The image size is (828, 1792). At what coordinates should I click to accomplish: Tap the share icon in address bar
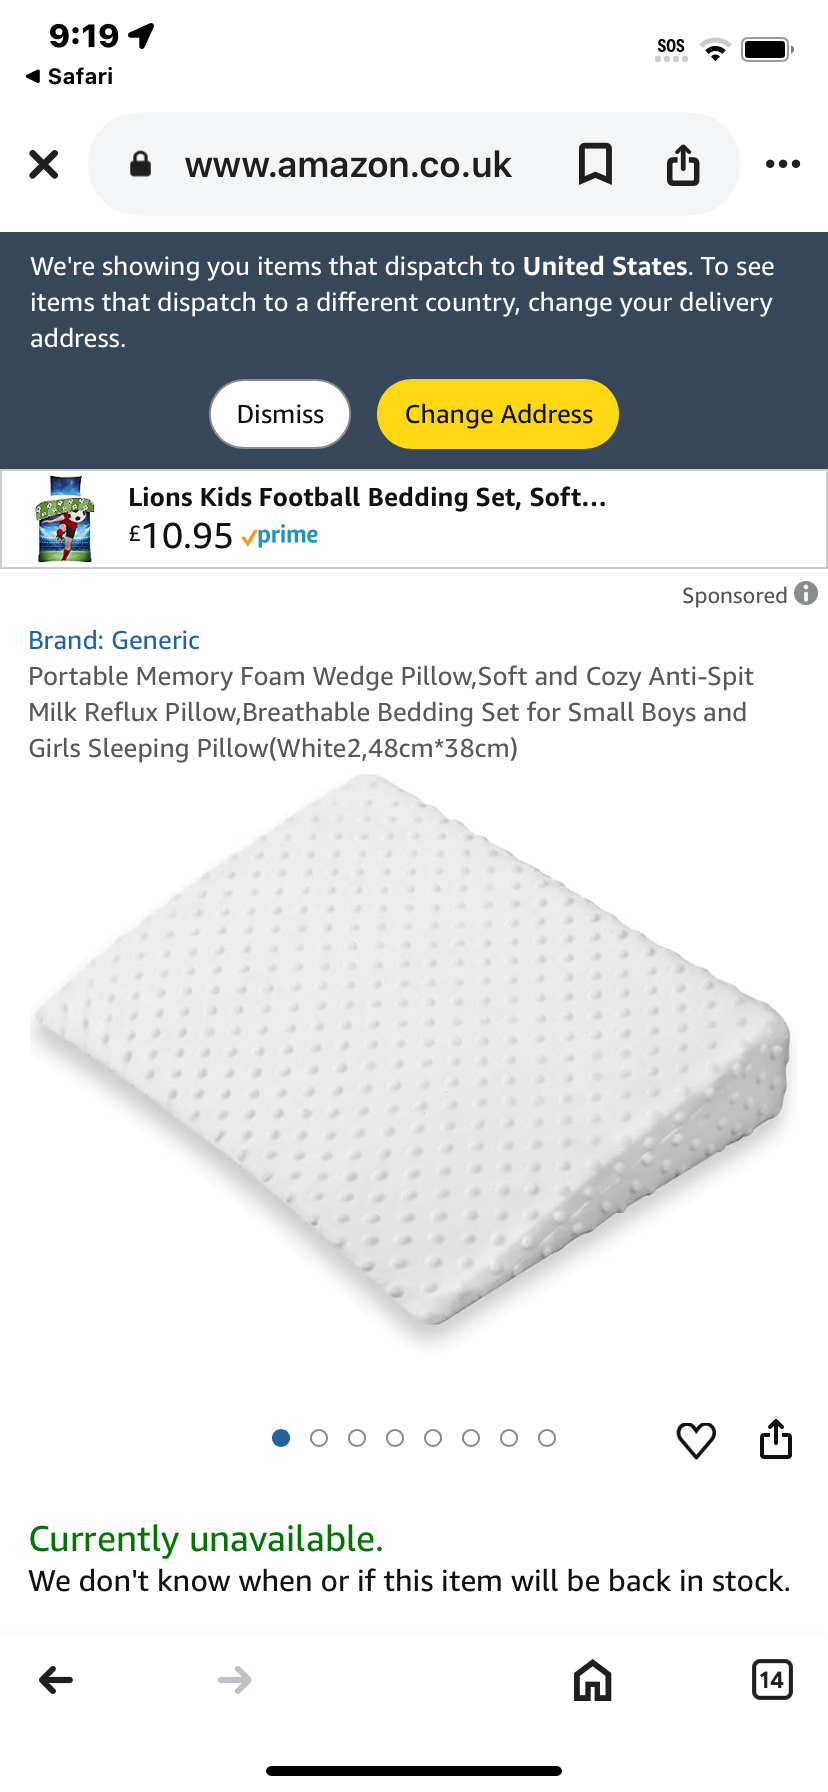[x=683, y=164]
